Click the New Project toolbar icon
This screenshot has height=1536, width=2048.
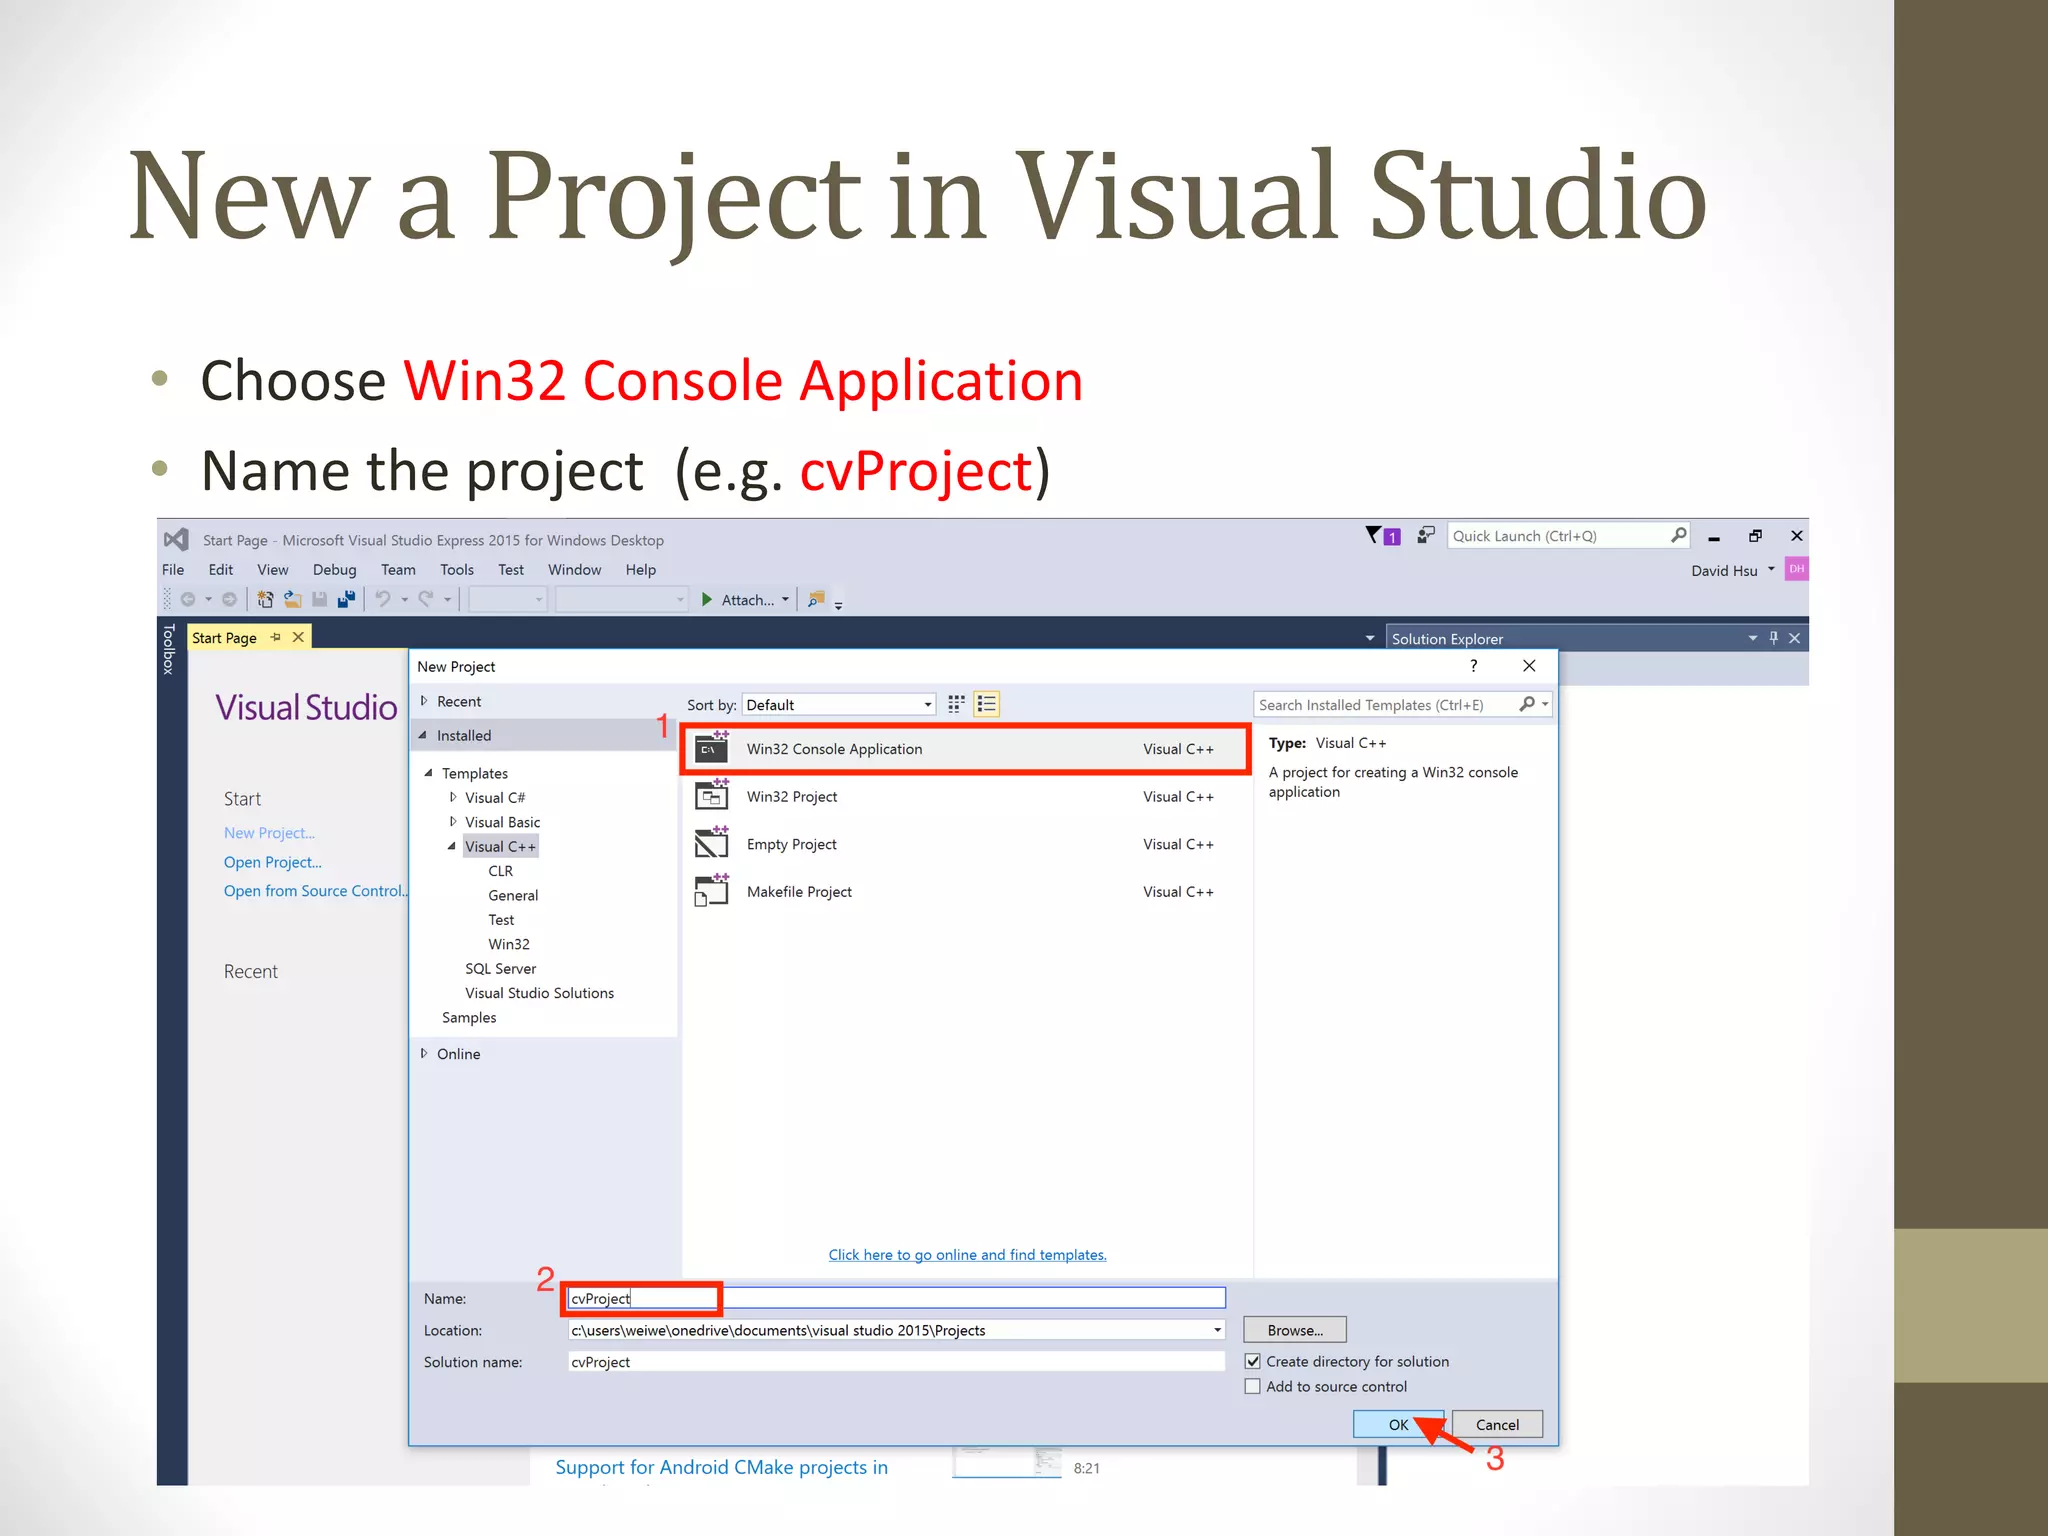pyautogui.click(x=265, y=599)
